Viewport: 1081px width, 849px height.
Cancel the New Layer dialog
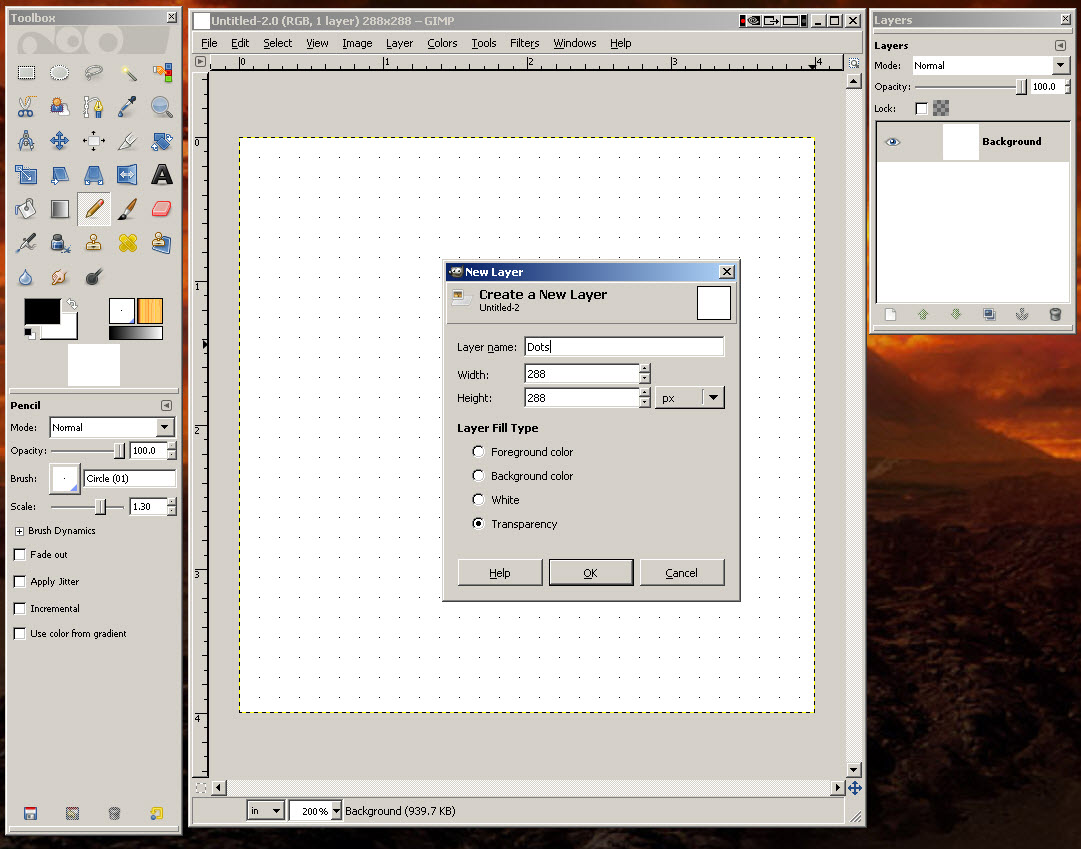click(681, 573)
